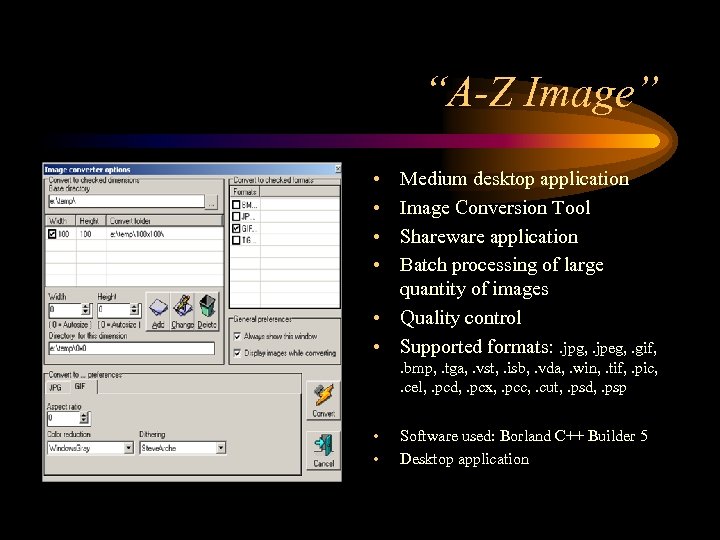Uncheck the GIF format checkbox
Image resolution: width=720 pixels, height=540 pixels.
236,228
